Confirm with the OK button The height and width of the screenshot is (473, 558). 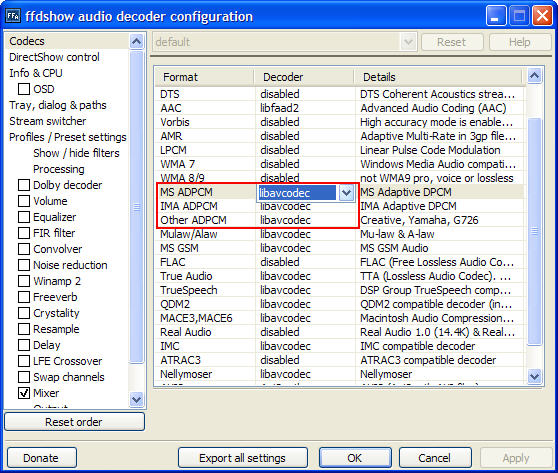coord(355,458)
